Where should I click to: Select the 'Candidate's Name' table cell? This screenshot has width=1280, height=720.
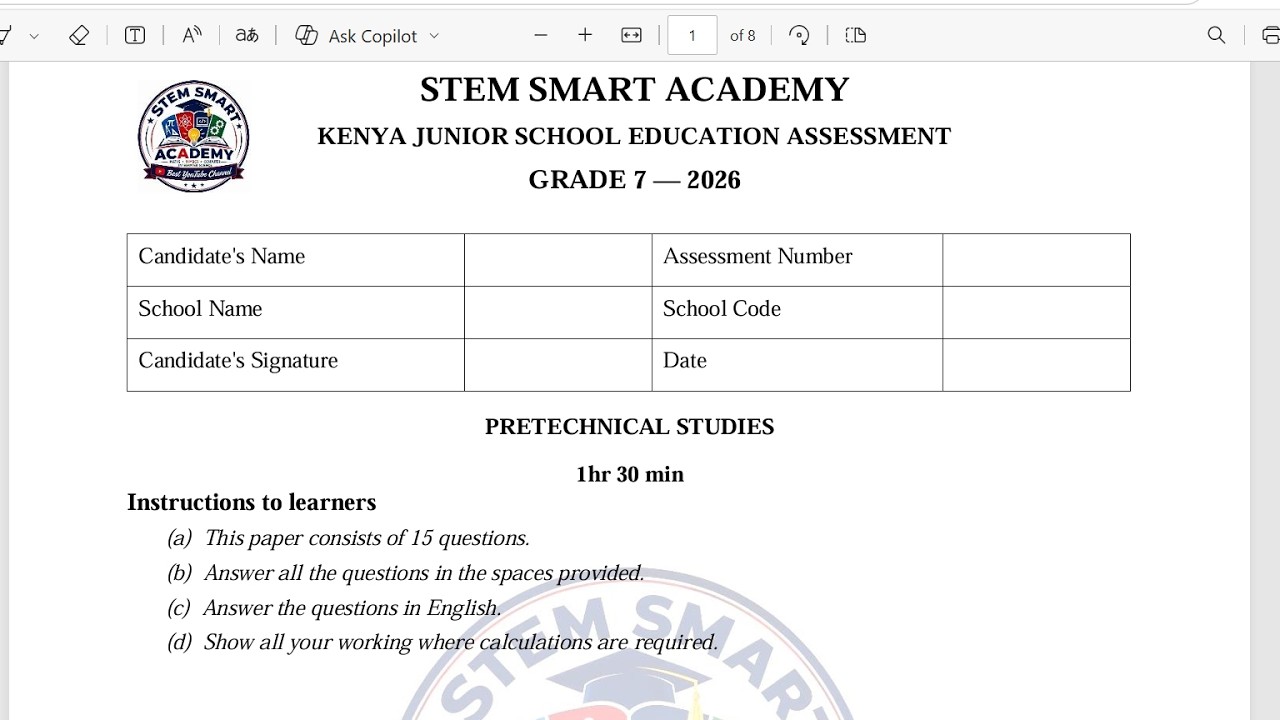296,260
